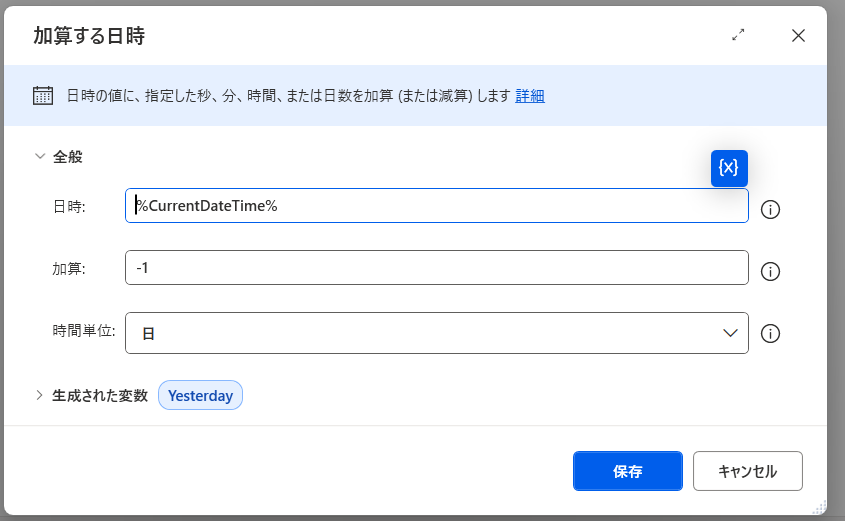Select the Yesterday variable chip
Screen dimensions: 845x521
click(200, 395)
